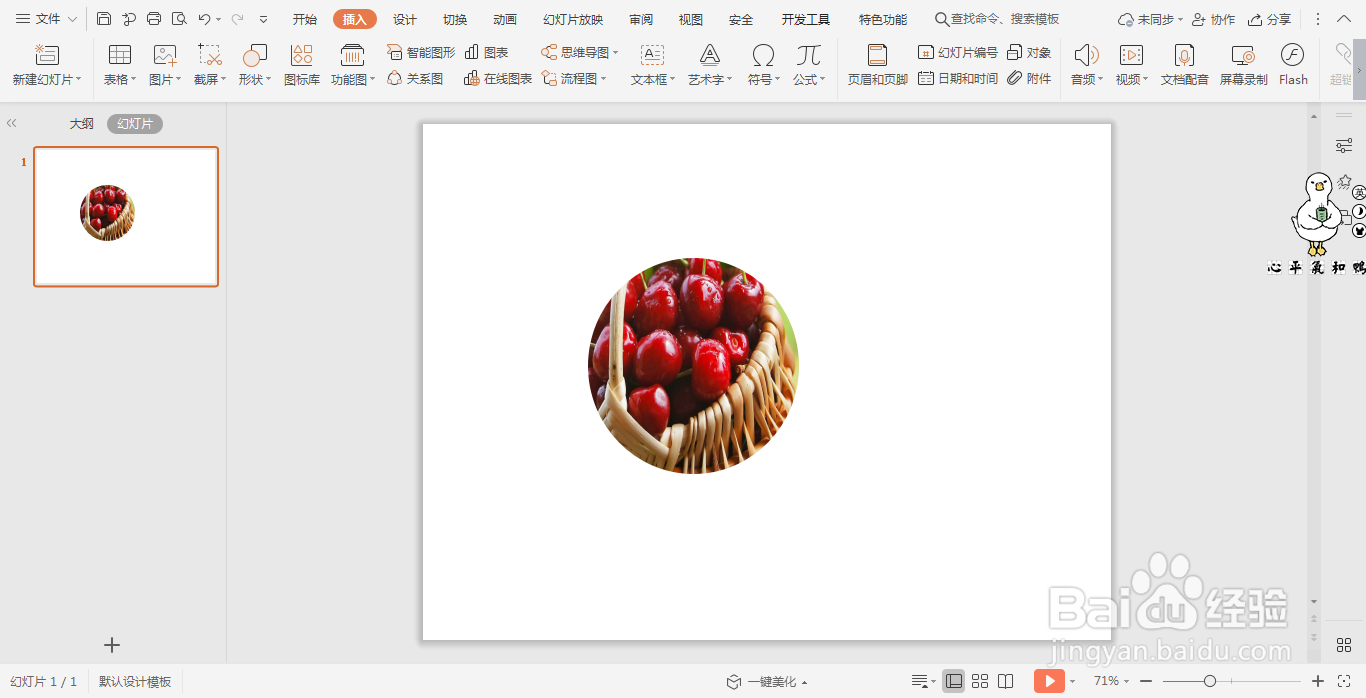1366x698 pixels.
Task: Insert a picture (图片)
Action: [165, 64]
